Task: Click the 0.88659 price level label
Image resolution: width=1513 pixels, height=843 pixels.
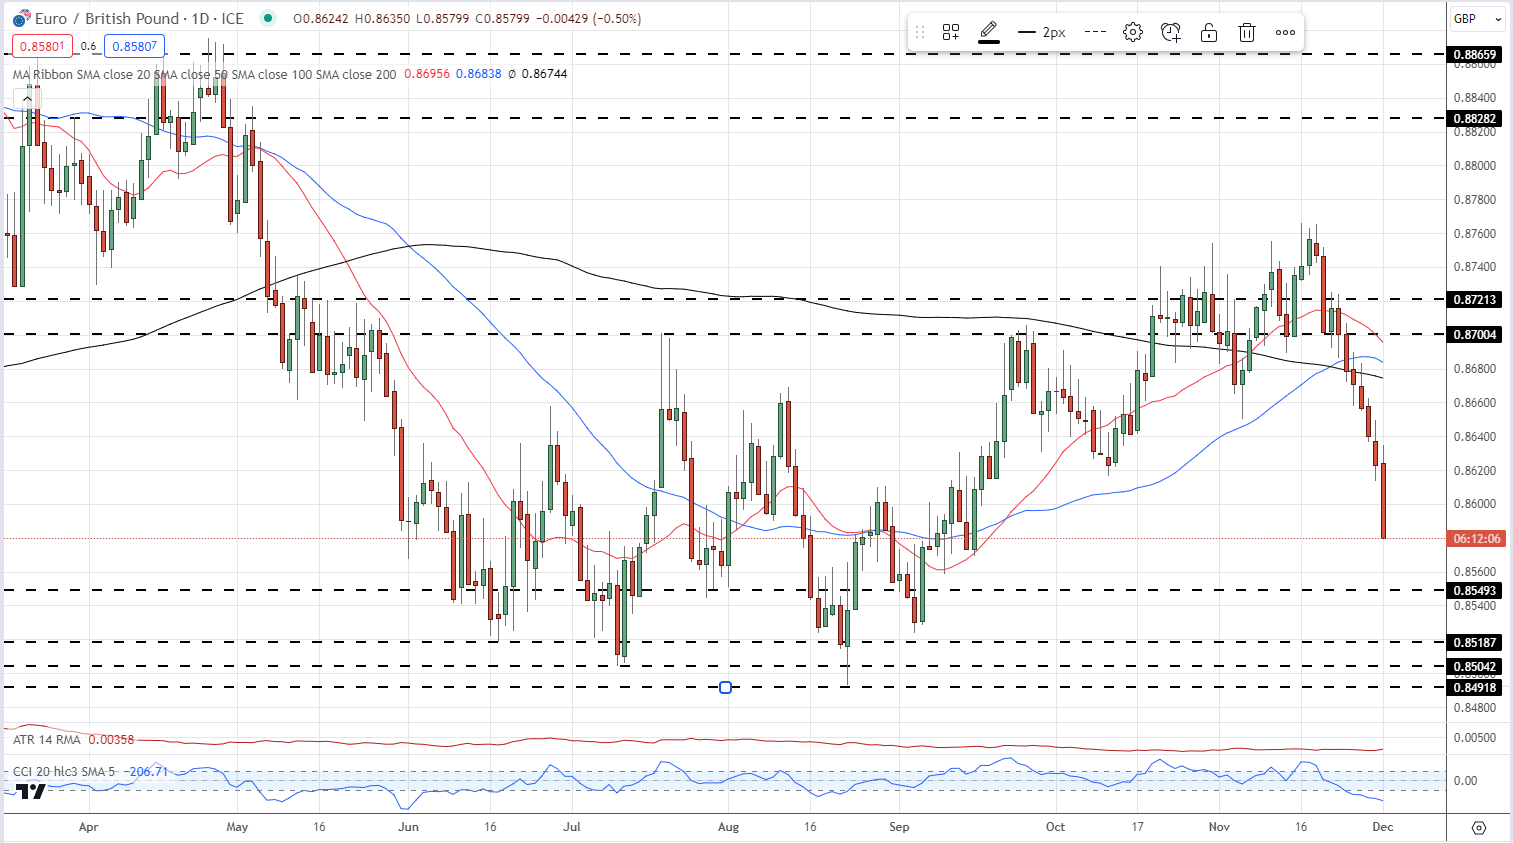Action: click(x=1475, y=55)
